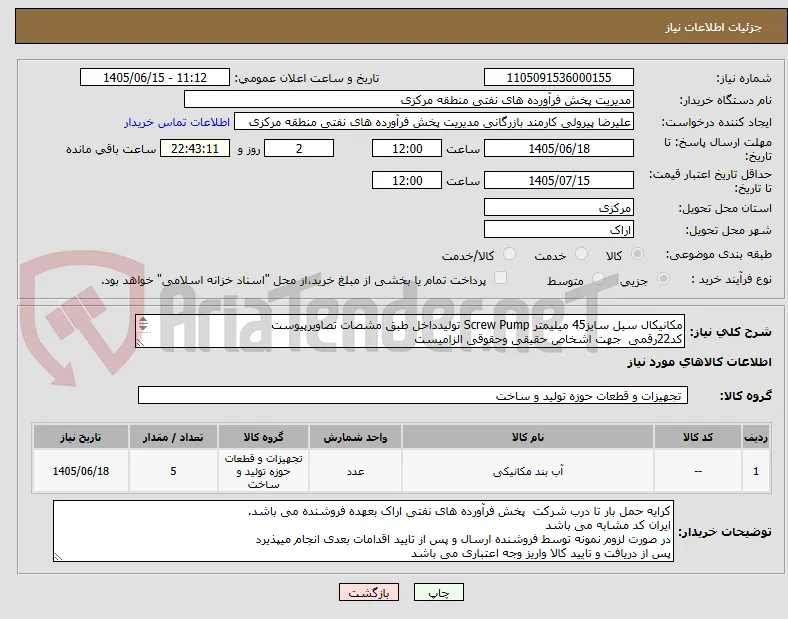Open the اطلاعات تماس خریدار link
The image size is (788, 619).
[177, 122]
